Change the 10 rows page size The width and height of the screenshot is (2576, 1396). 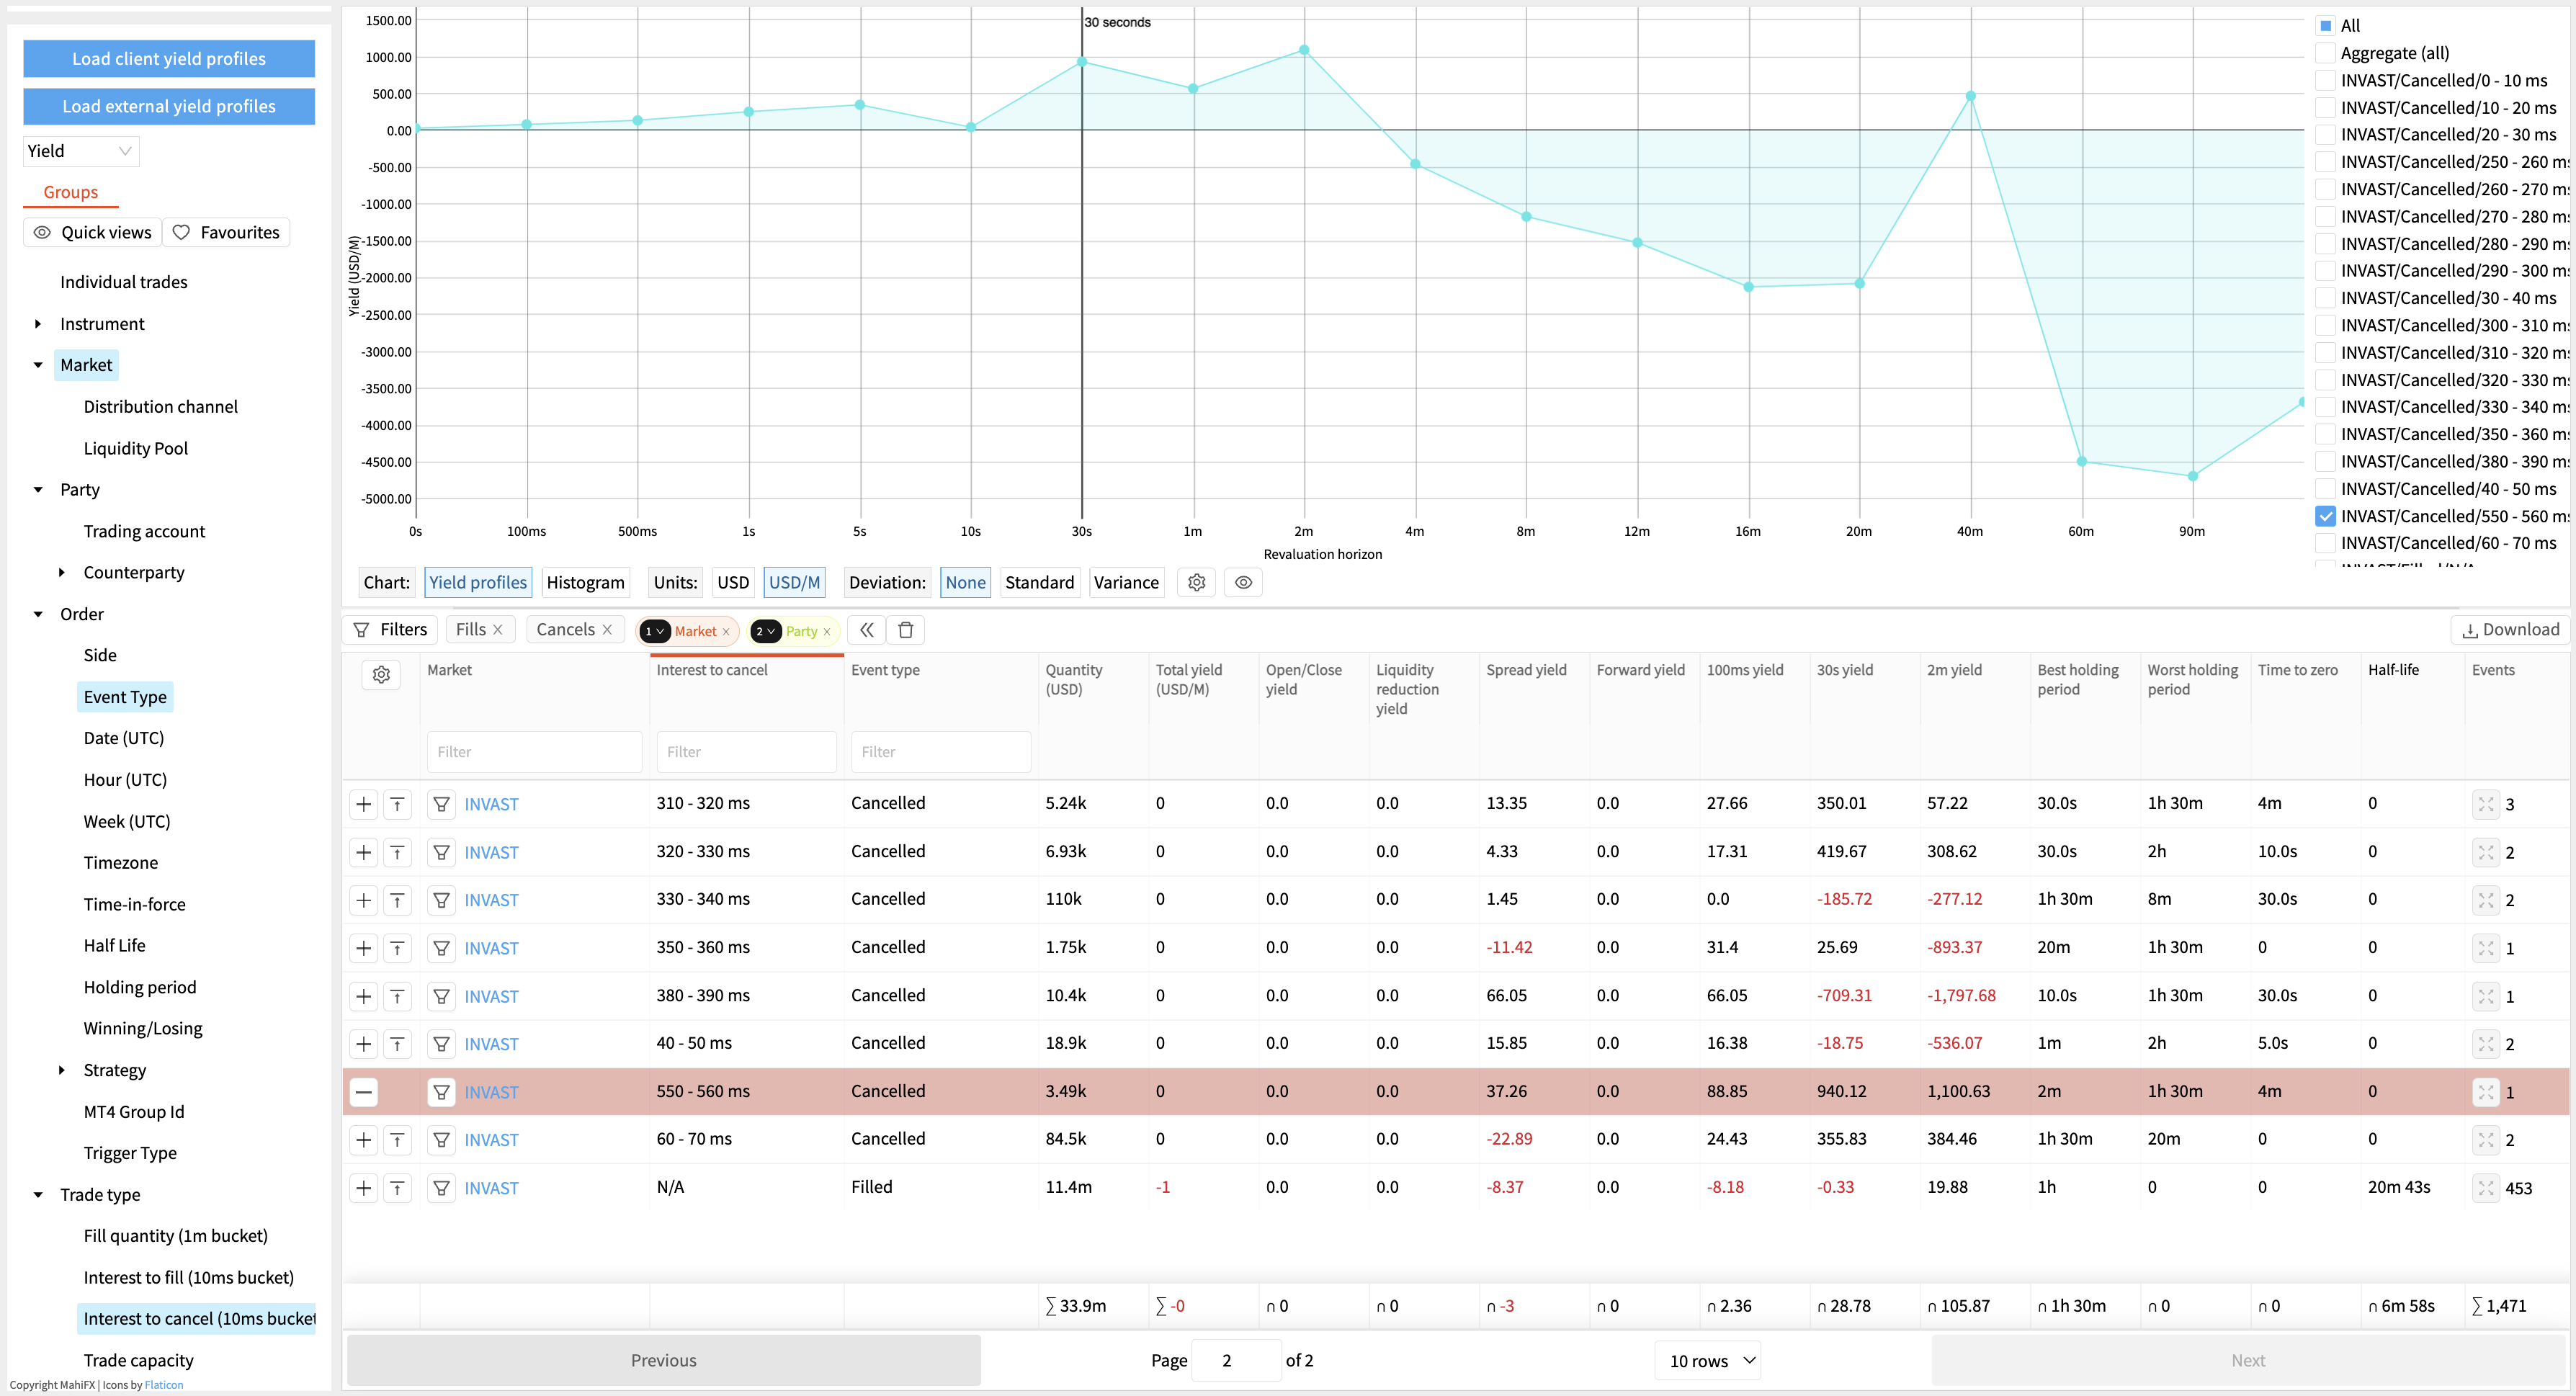(x=1708, y=1361)
